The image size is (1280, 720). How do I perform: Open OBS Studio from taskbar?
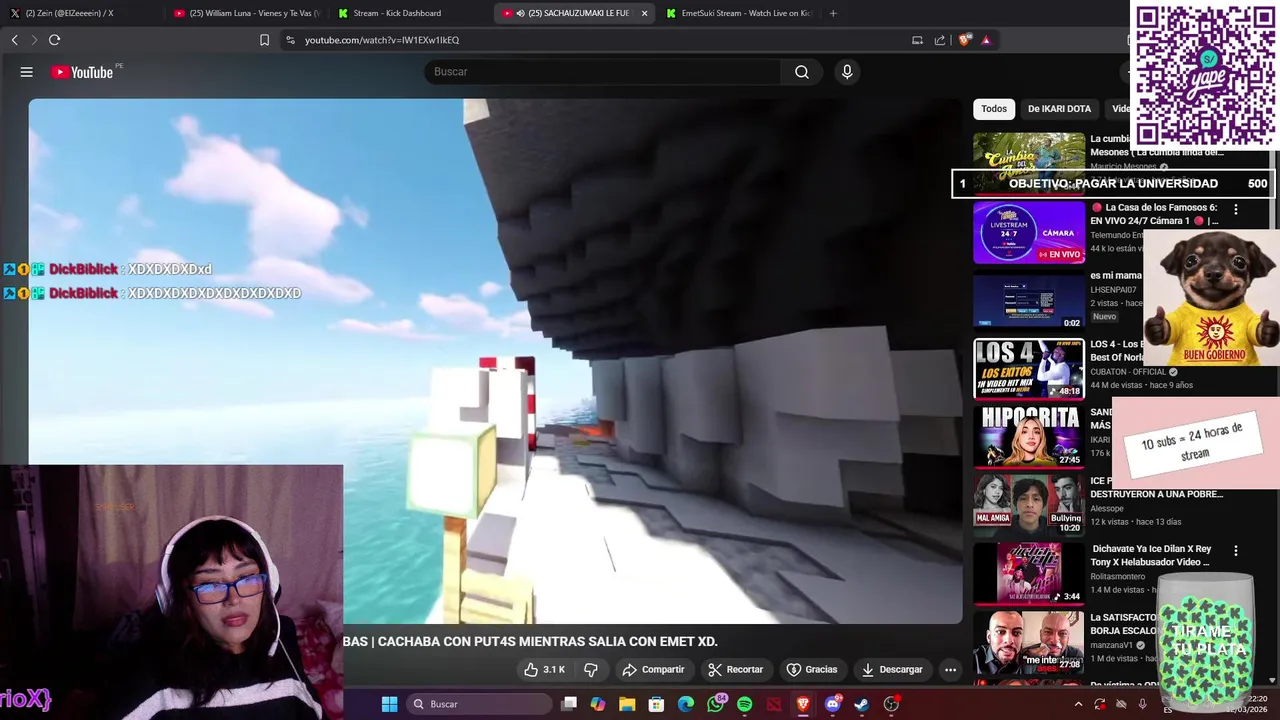[x=891, y=704]
